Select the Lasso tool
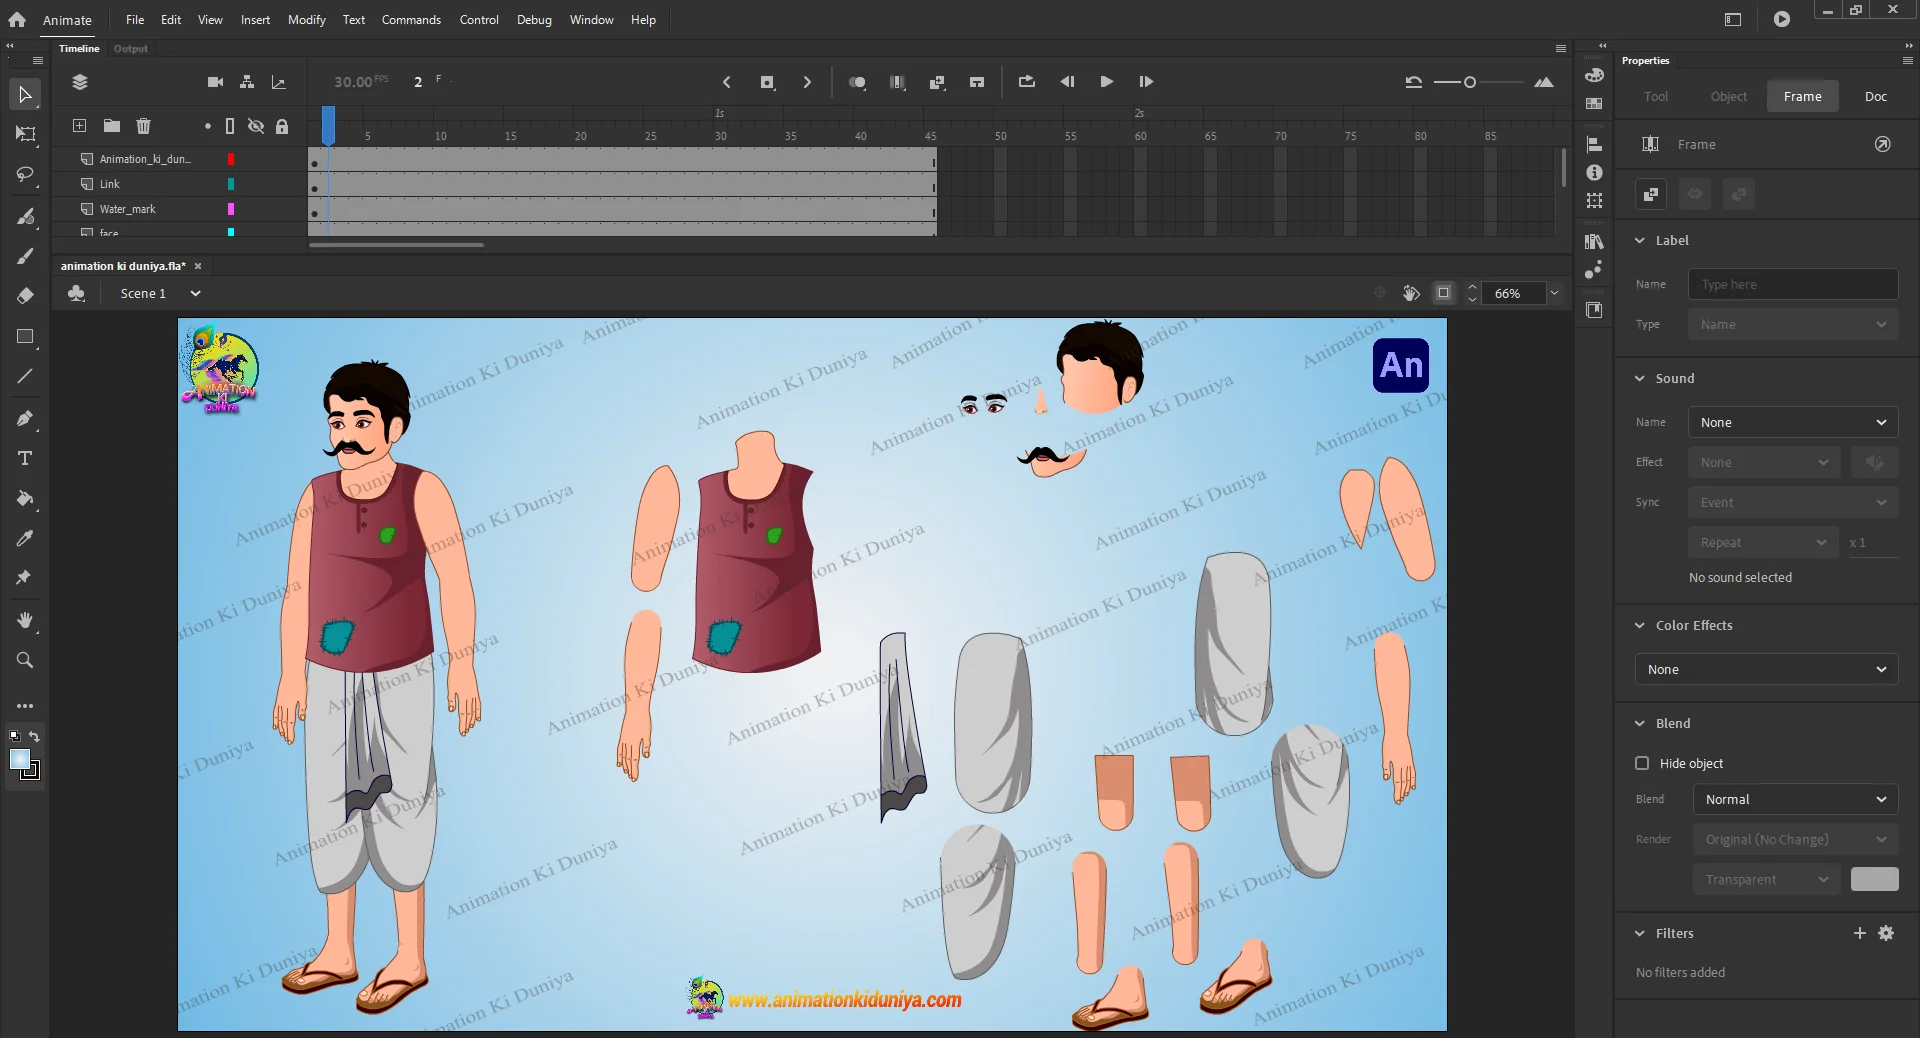 coord(25,175)
